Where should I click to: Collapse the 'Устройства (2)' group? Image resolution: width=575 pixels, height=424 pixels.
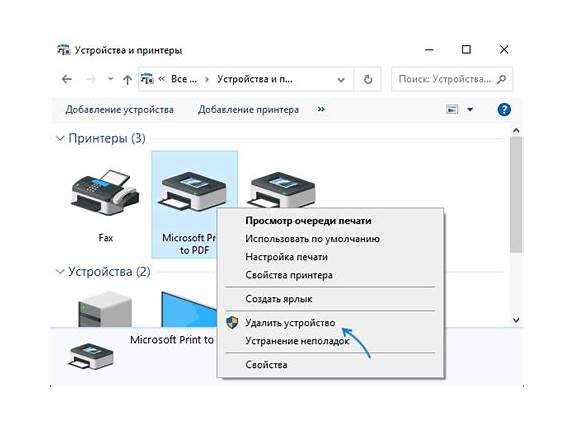point(60,272)
